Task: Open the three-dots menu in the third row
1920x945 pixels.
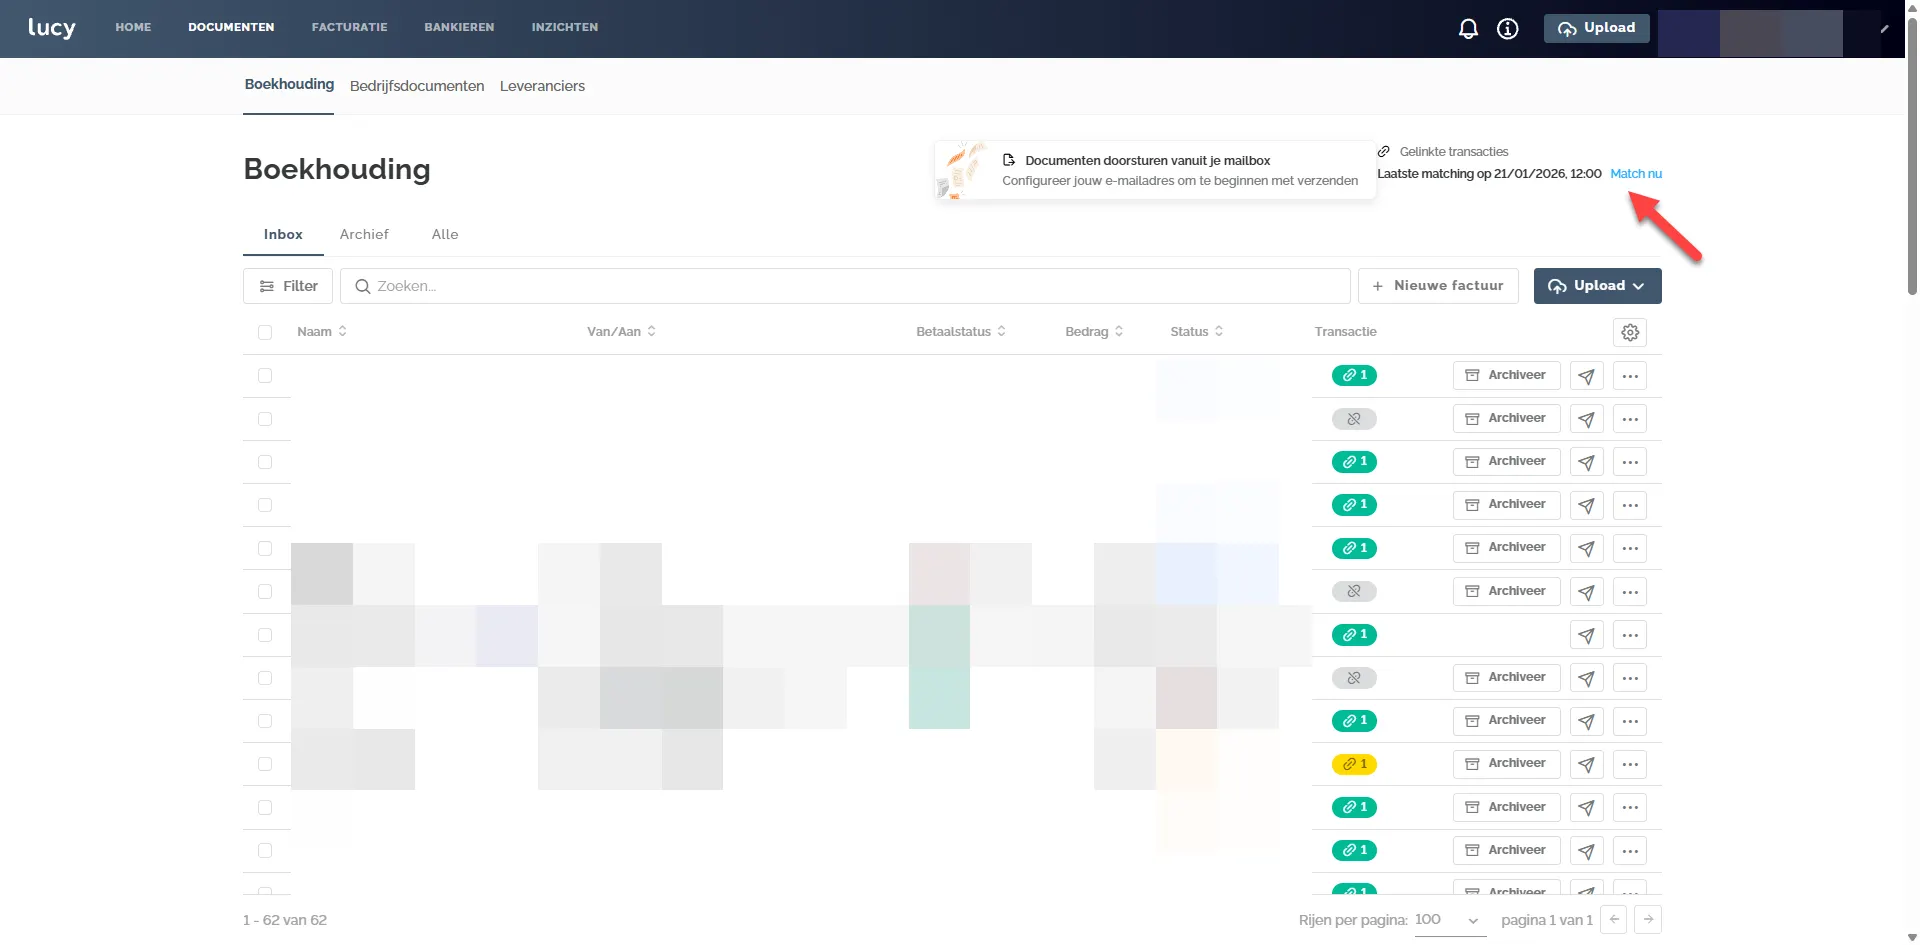Action: 1630,462
